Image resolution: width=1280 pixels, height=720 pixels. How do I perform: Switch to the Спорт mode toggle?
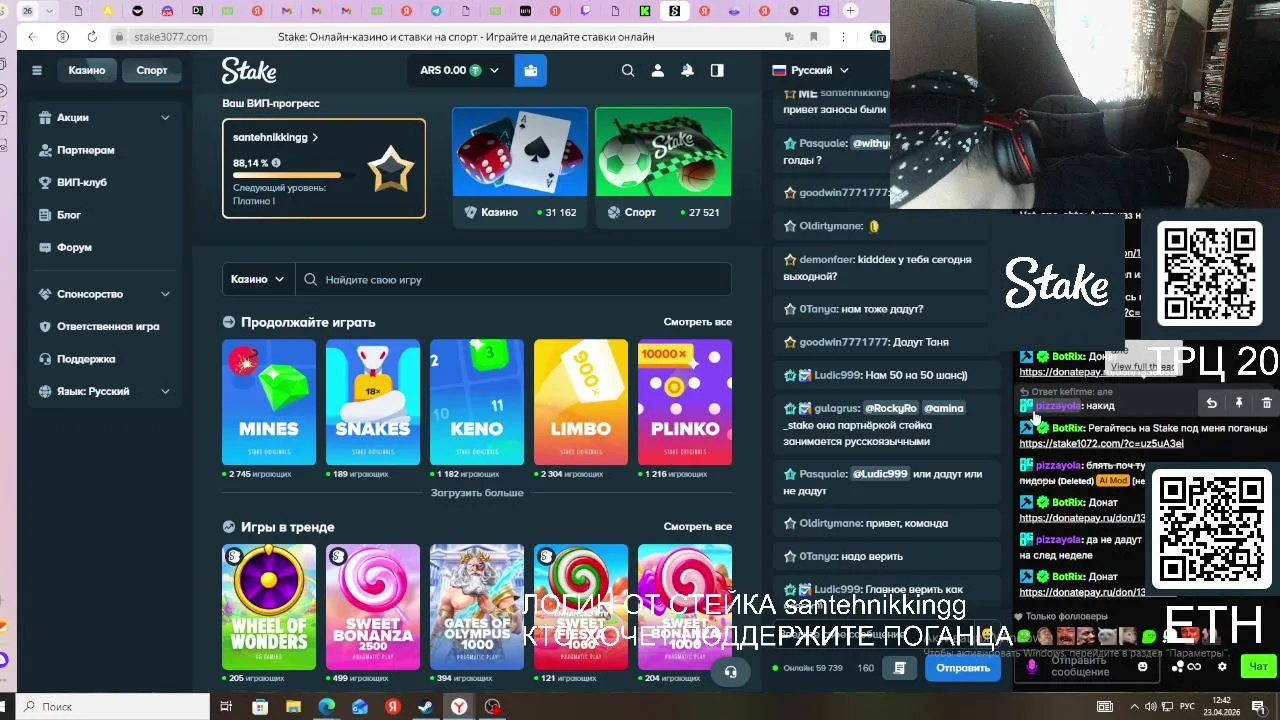click(152, 70)
